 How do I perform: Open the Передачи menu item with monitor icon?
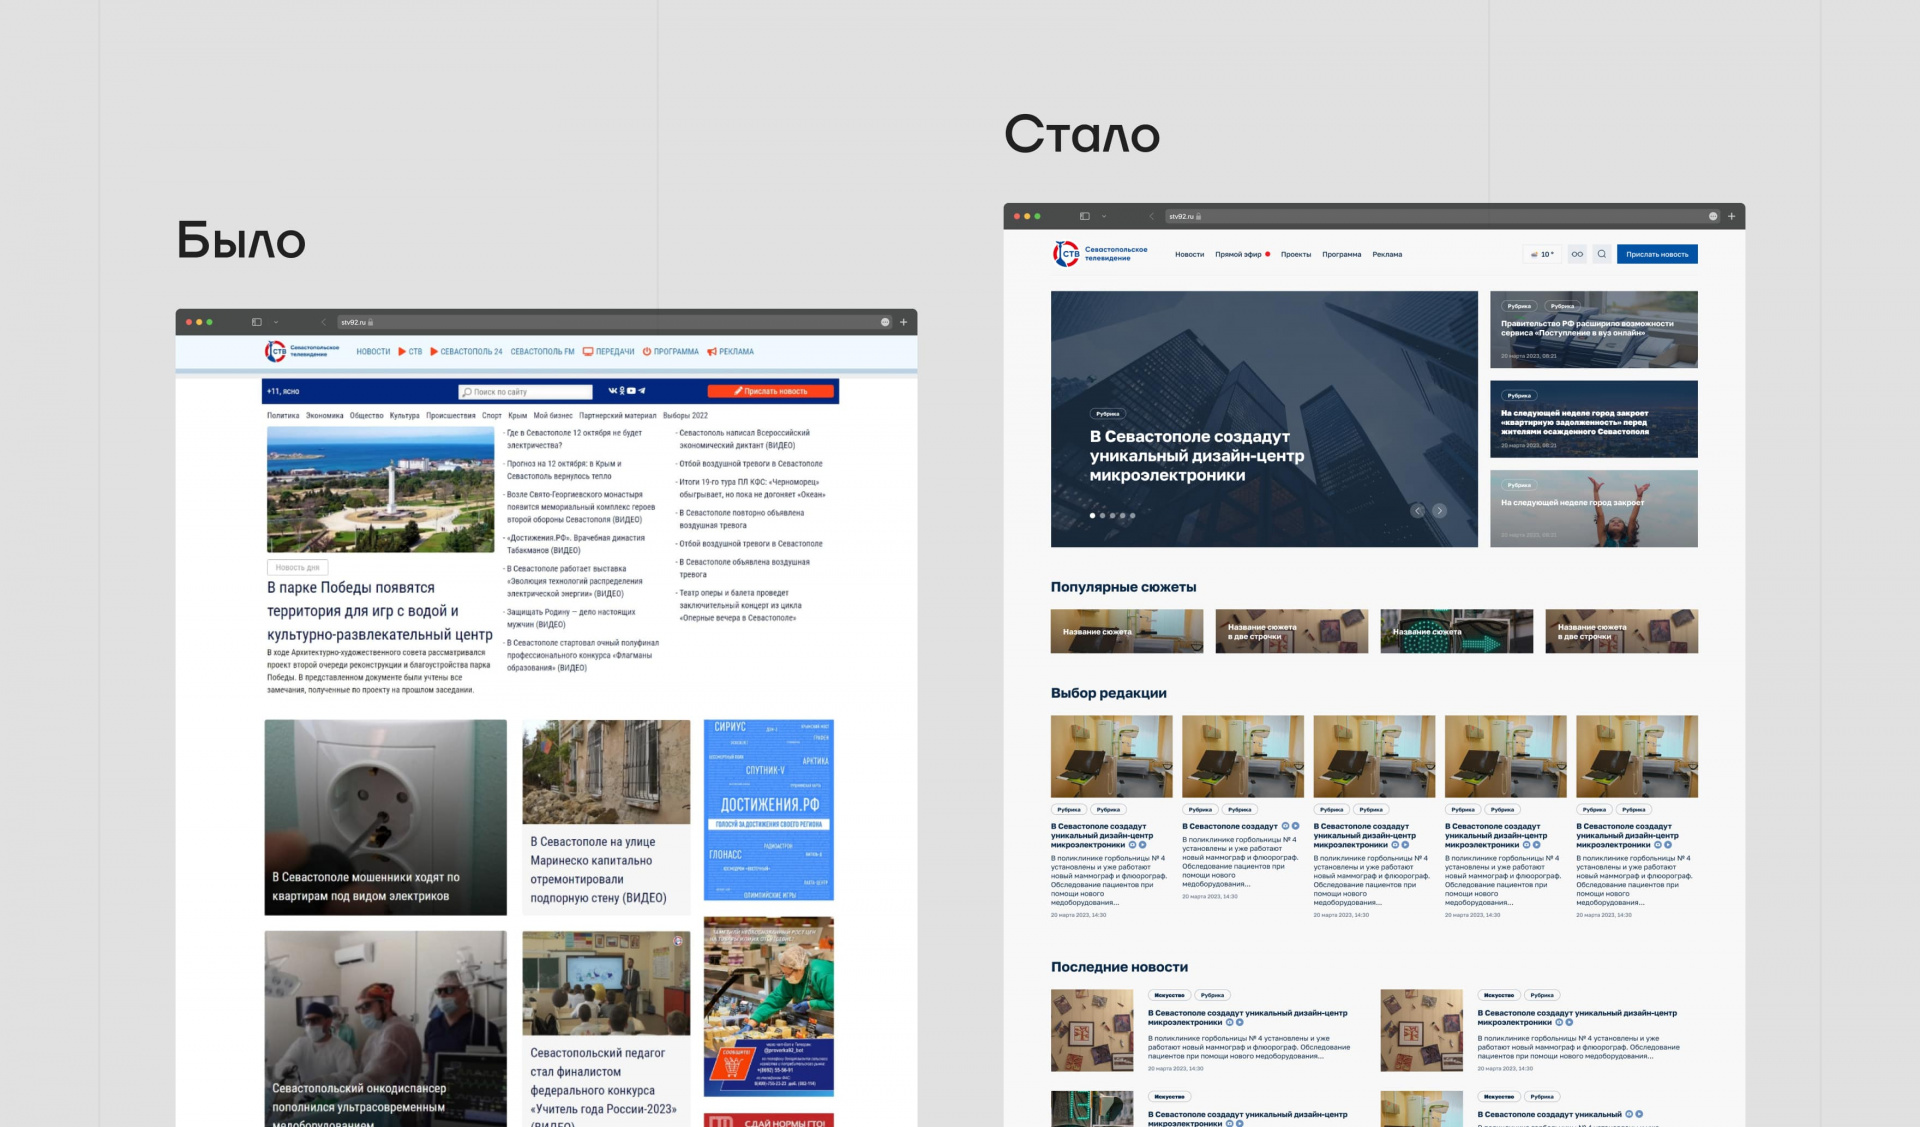(x=608, y=351)
